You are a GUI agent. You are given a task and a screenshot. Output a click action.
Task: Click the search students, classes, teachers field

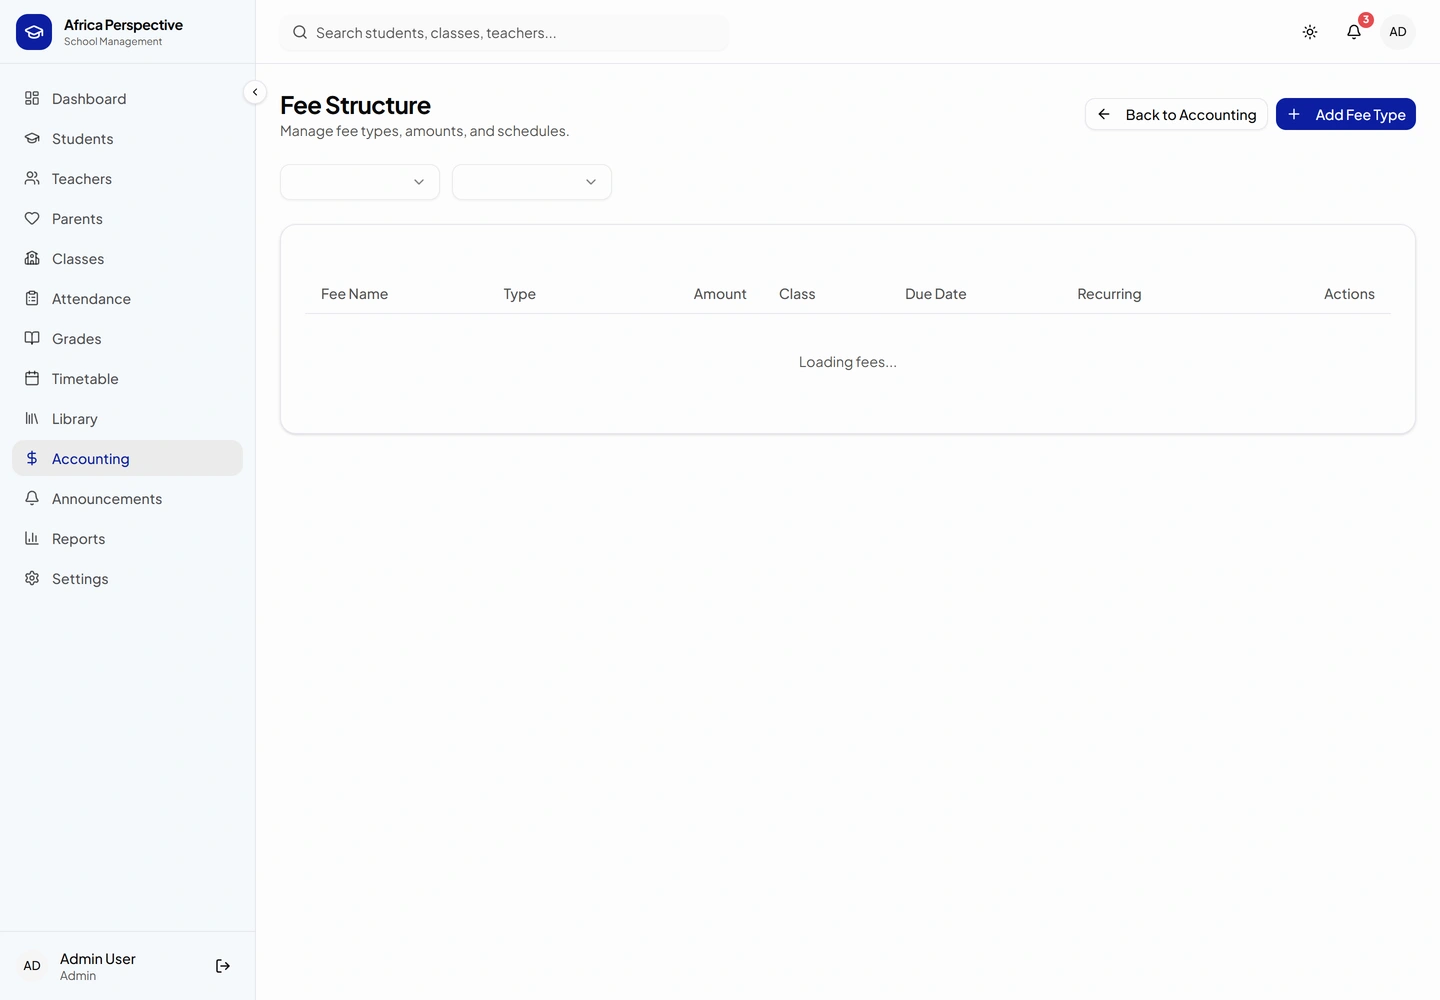tap(505, 32)
